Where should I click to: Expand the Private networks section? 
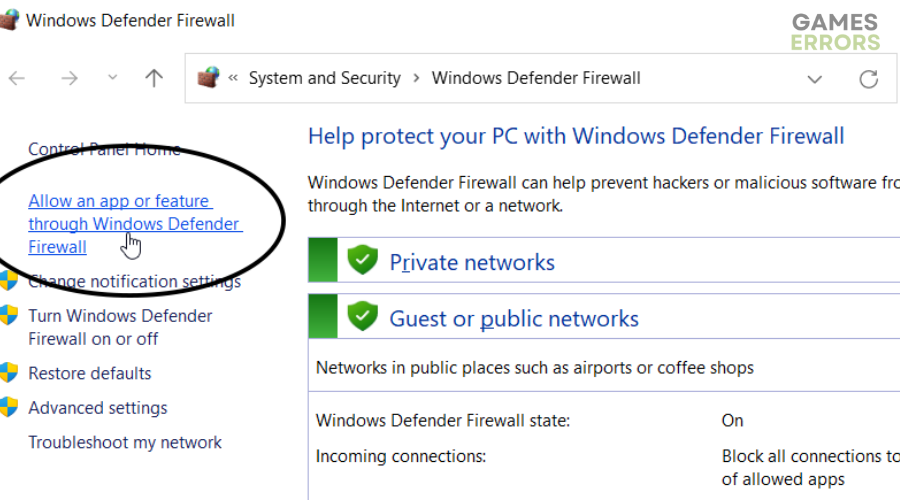472,262
